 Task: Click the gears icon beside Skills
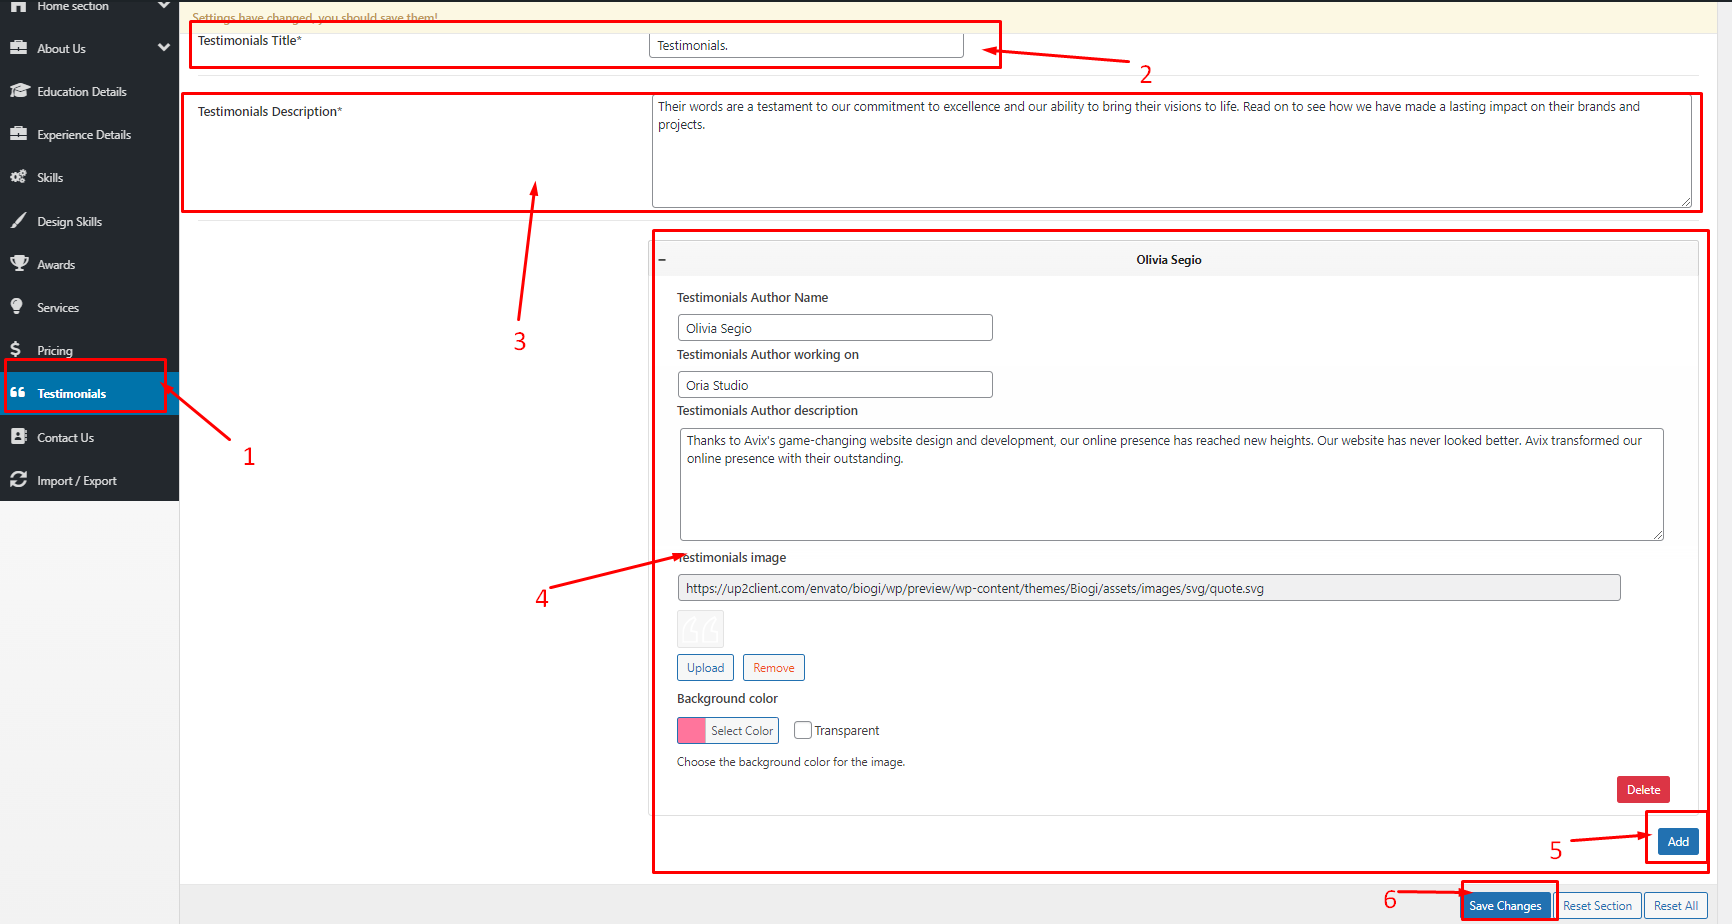point(19,177)
